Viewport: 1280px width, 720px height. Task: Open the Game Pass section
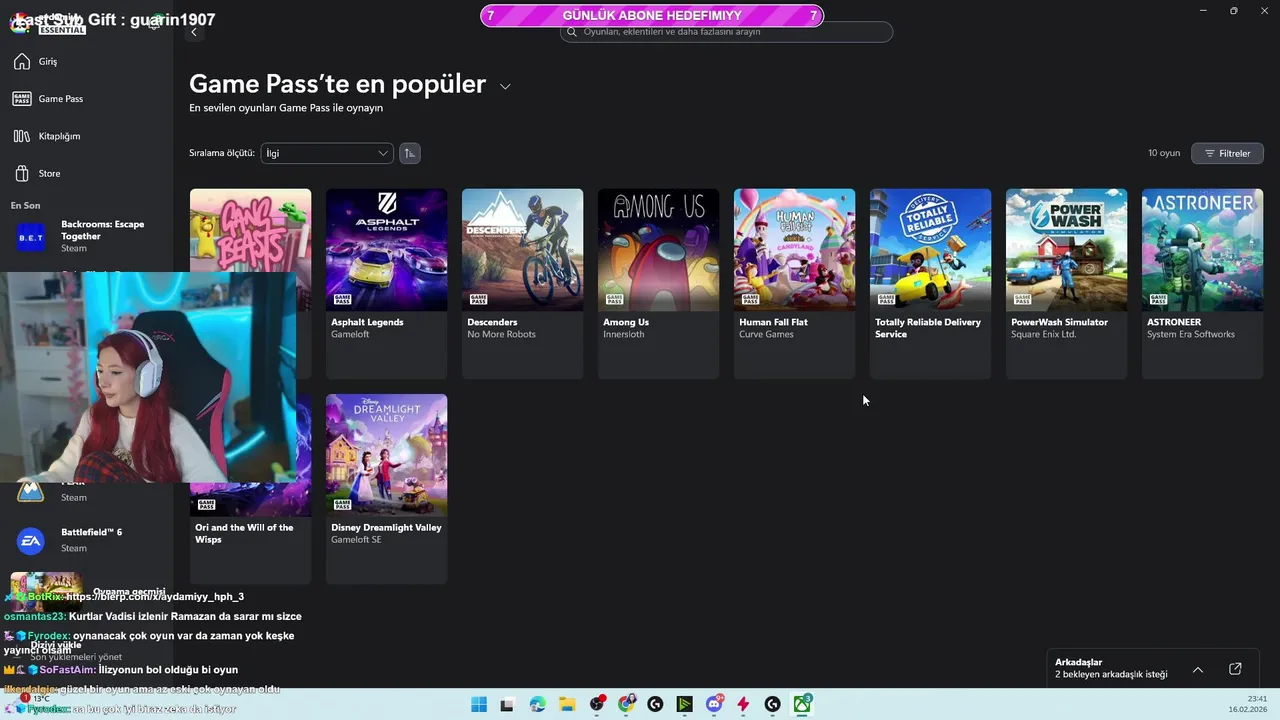pyautogui.click(x=48, y=99)
